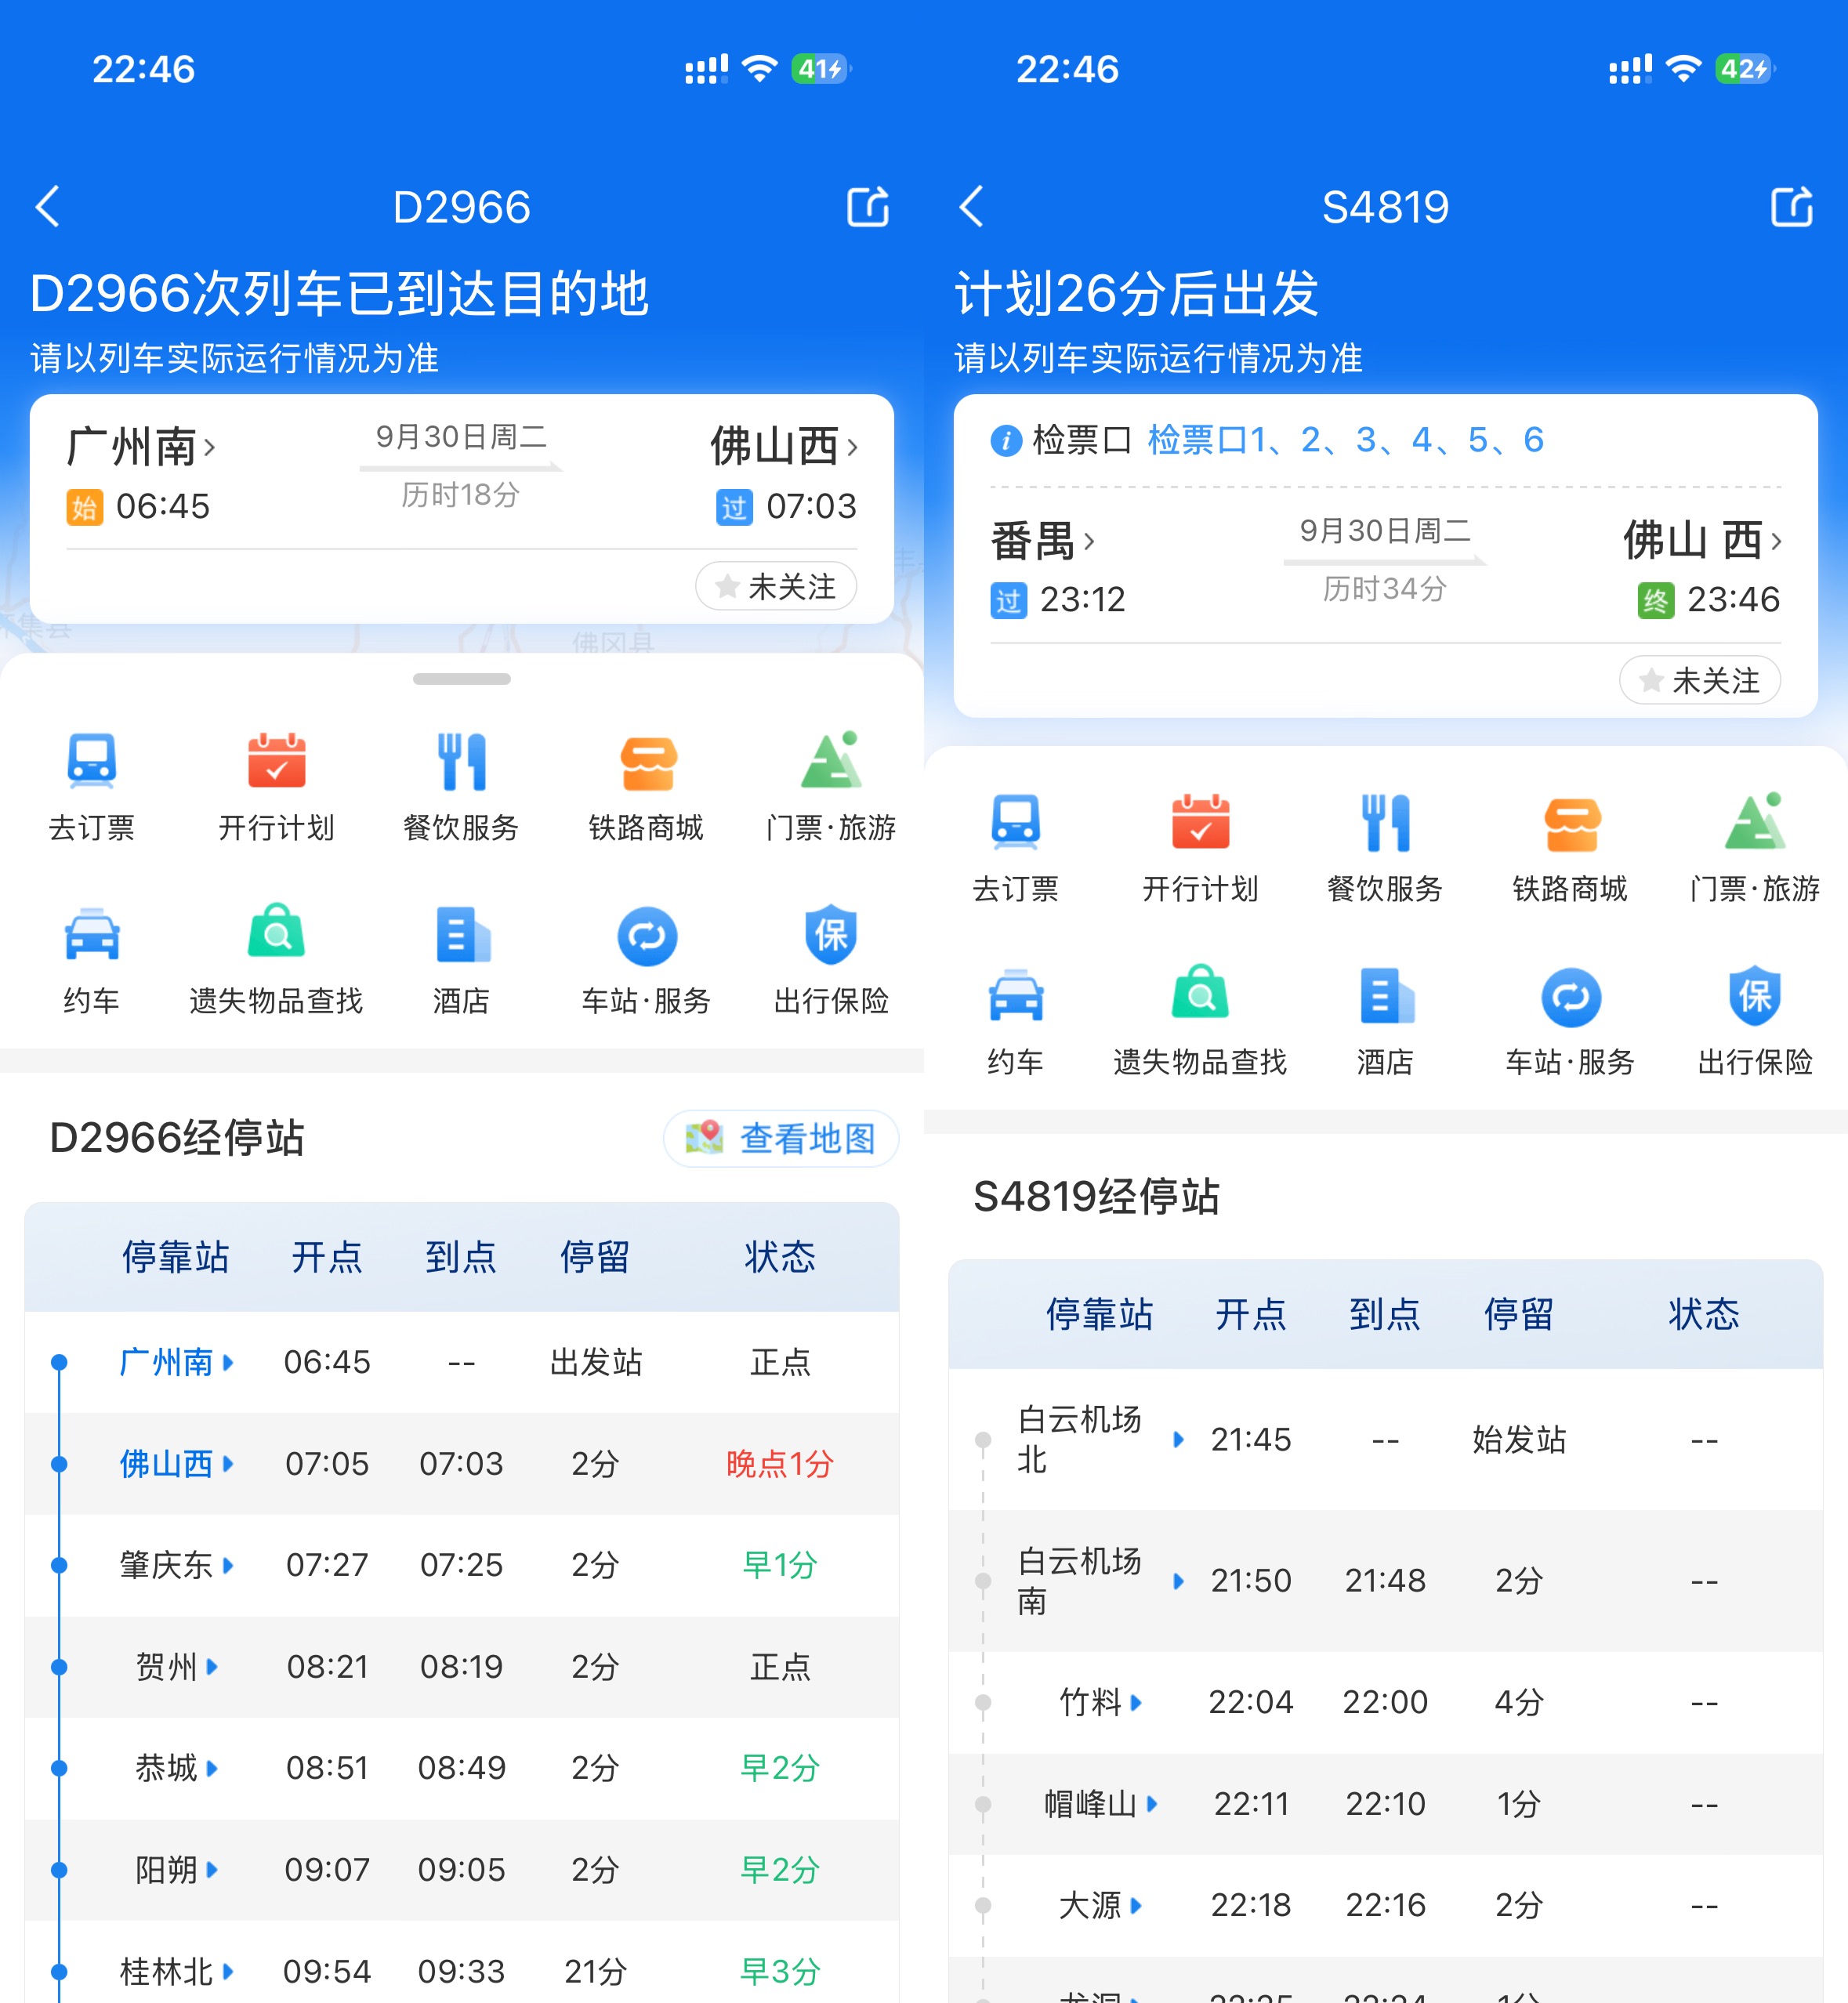Open 餐饮服务 icon in left panel
1848x2003 pixels.
pos(461,762)
